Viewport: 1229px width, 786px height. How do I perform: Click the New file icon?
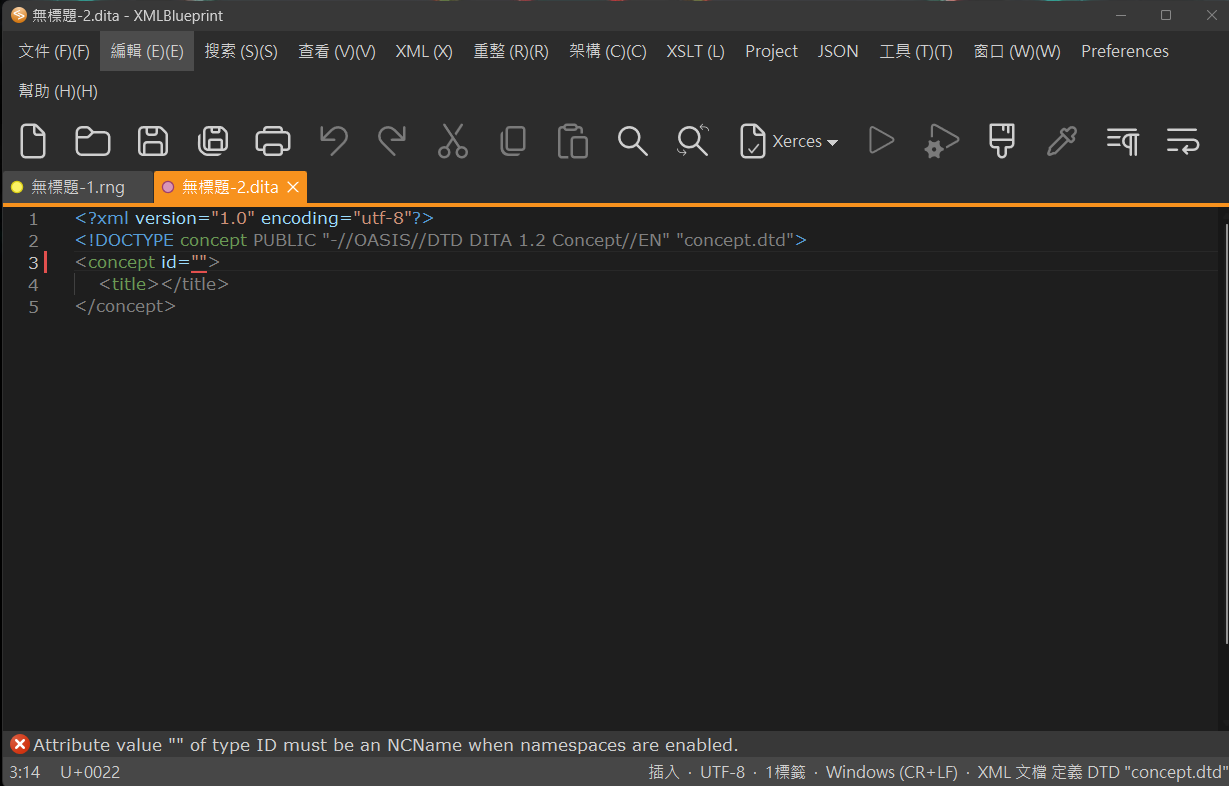click(33, 141)
